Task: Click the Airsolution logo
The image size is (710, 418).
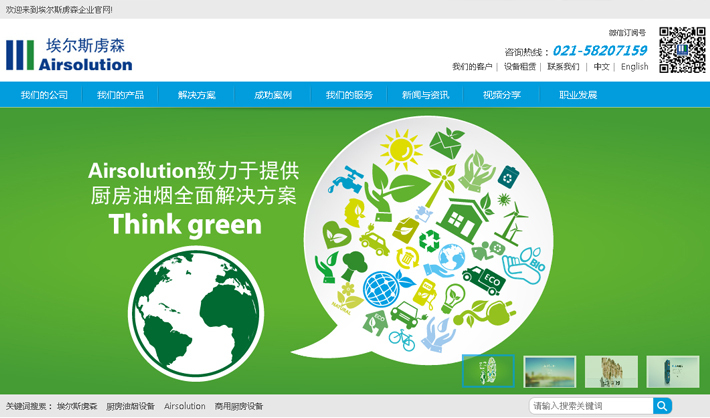Action: point(69,54)
